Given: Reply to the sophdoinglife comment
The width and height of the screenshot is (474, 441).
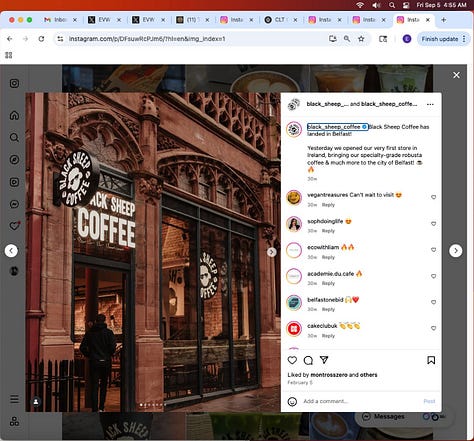Looking at the screenshot, I should [x=328, y=231].
